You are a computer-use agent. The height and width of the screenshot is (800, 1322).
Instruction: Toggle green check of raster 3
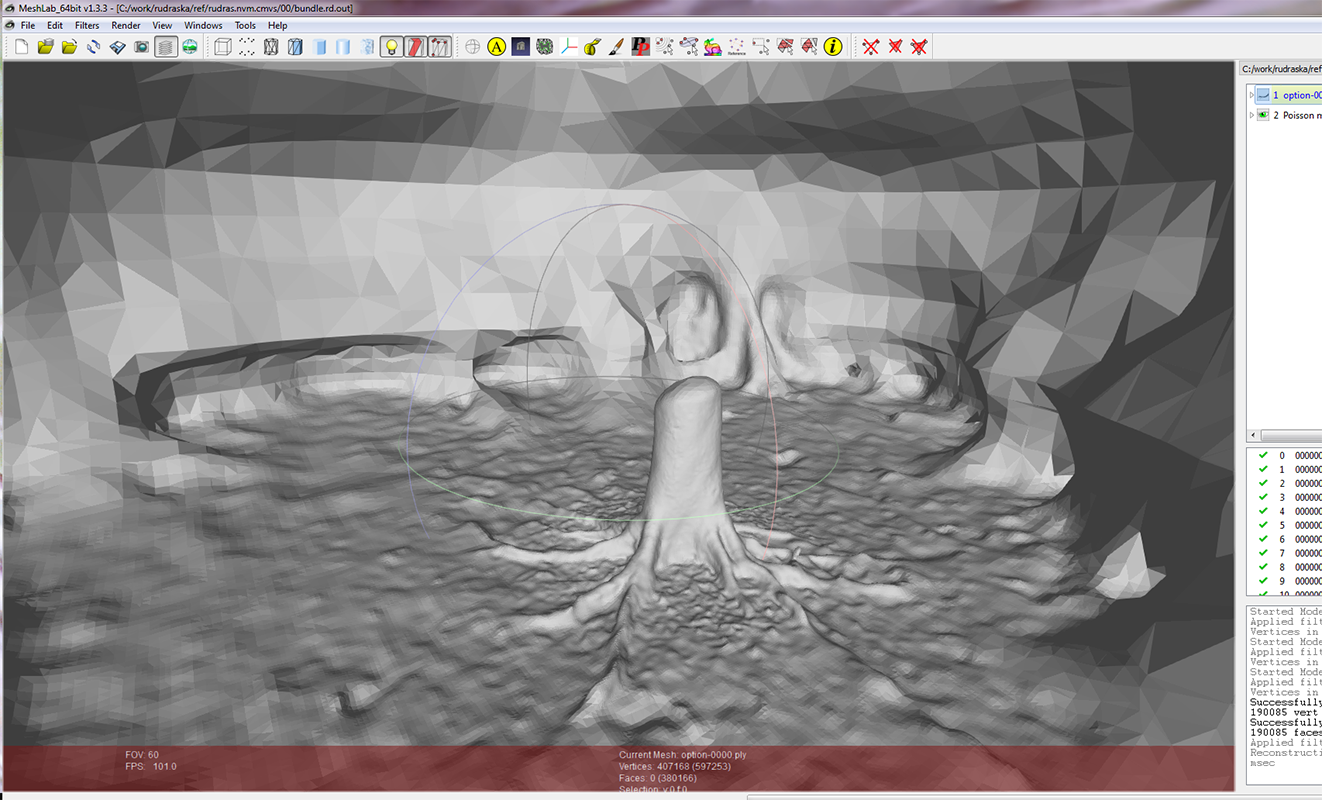click(x=1264, y=497)
